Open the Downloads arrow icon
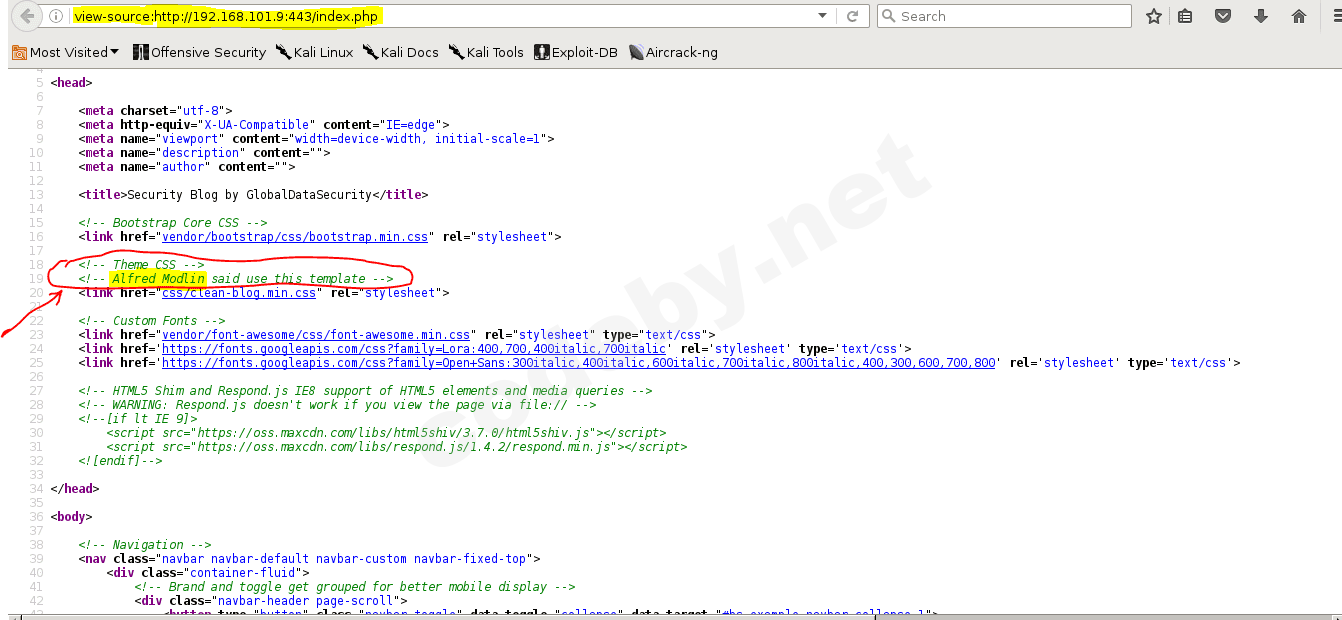 [x=1261, y=16]
